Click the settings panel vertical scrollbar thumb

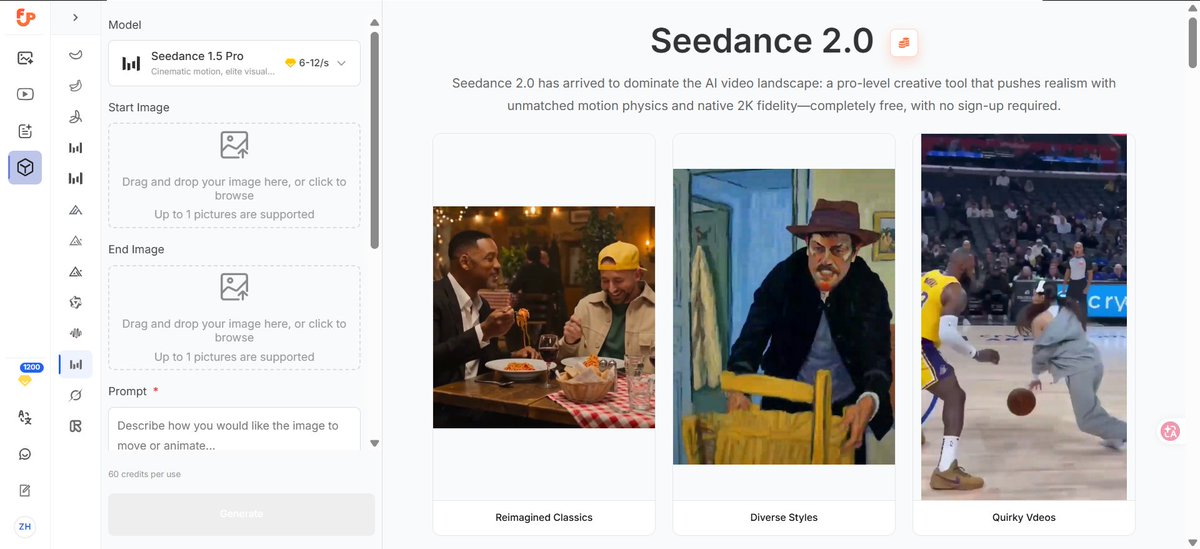[375, 140]
